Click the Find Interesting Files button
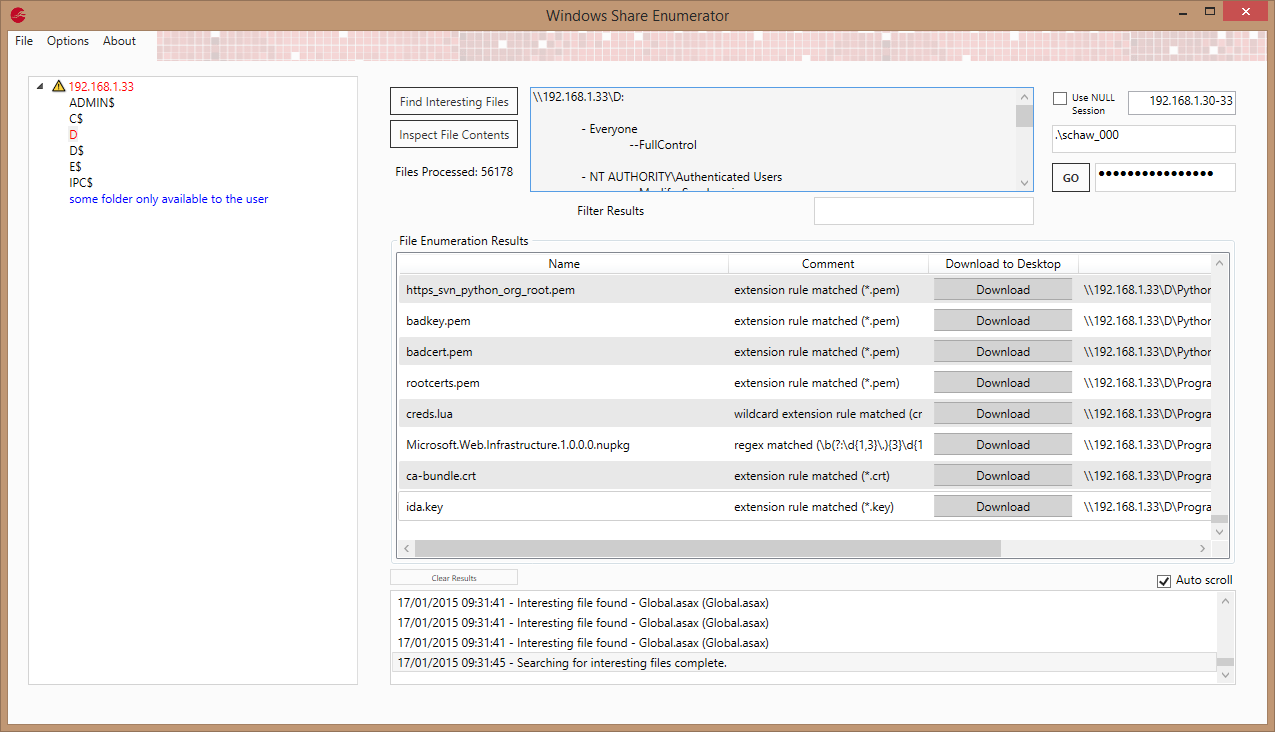 [453, 101]
